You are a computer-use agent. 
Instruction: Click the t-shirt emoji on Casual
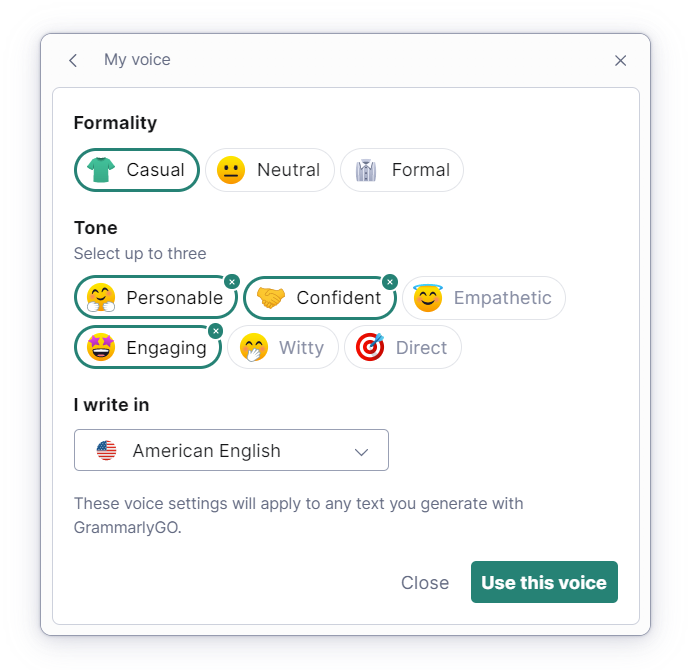[101, 170]
